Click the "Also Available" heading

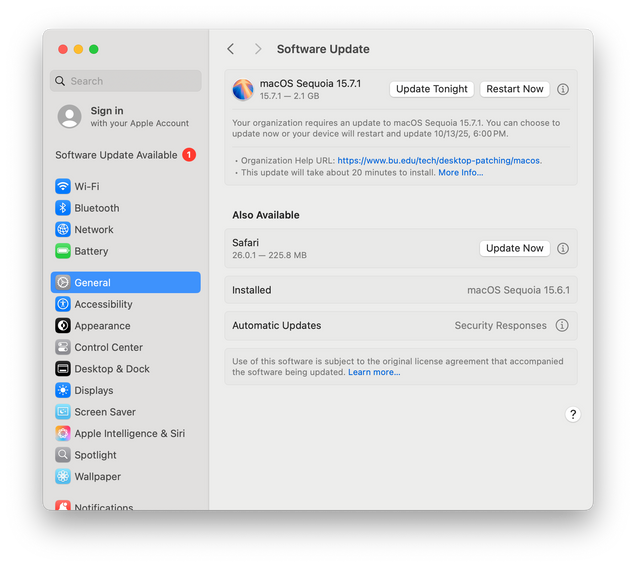click(x=266, y=215)
